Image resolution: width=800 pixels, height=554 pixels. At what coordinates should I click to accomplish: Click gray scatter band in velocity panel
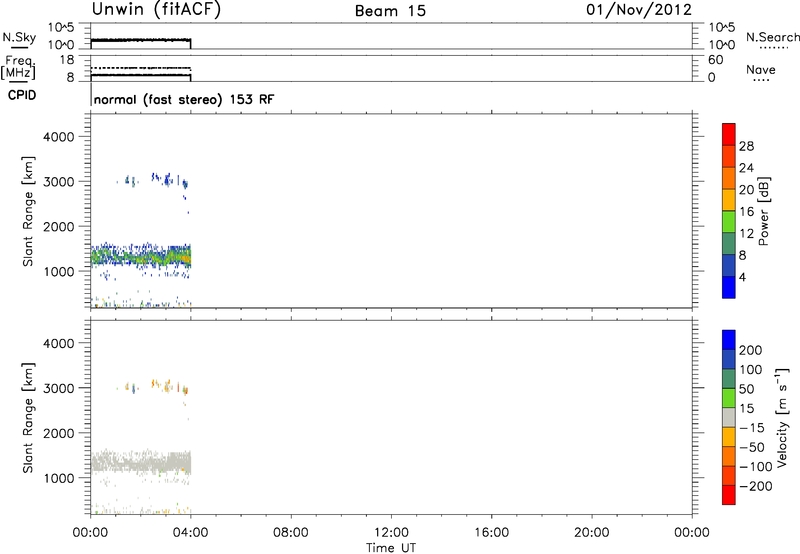pyautogui.click(x=141, y=463)
